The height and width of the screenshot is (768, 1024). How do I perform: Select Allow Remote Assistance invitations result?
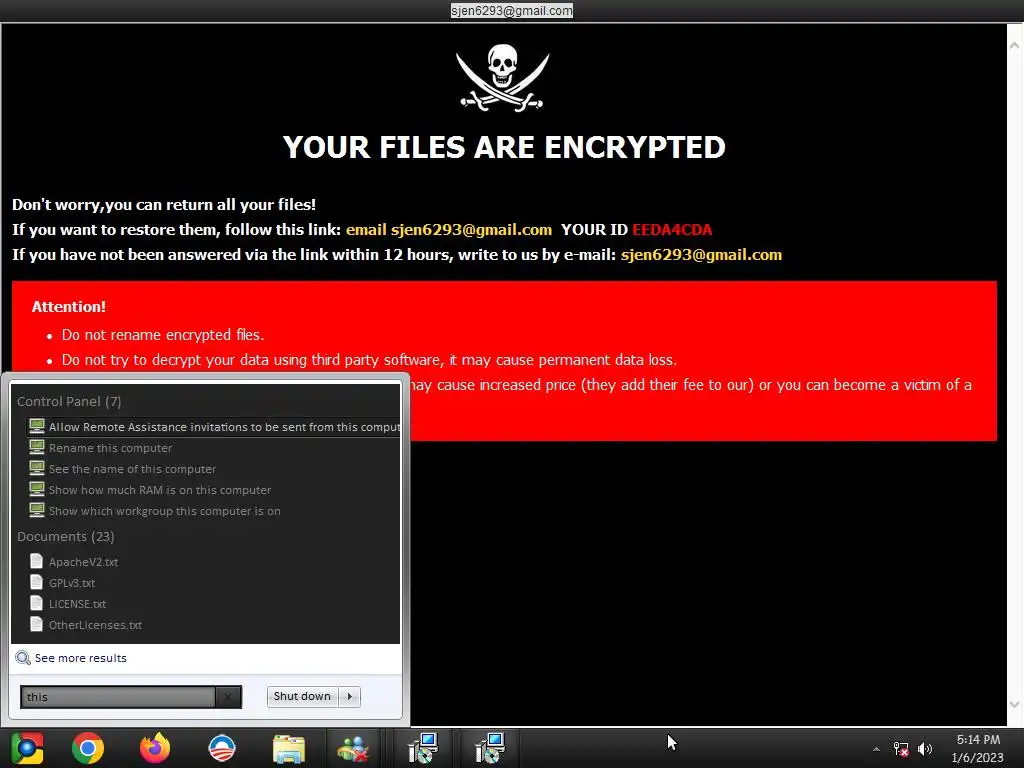pyautogui.click(x=214, y=426)
